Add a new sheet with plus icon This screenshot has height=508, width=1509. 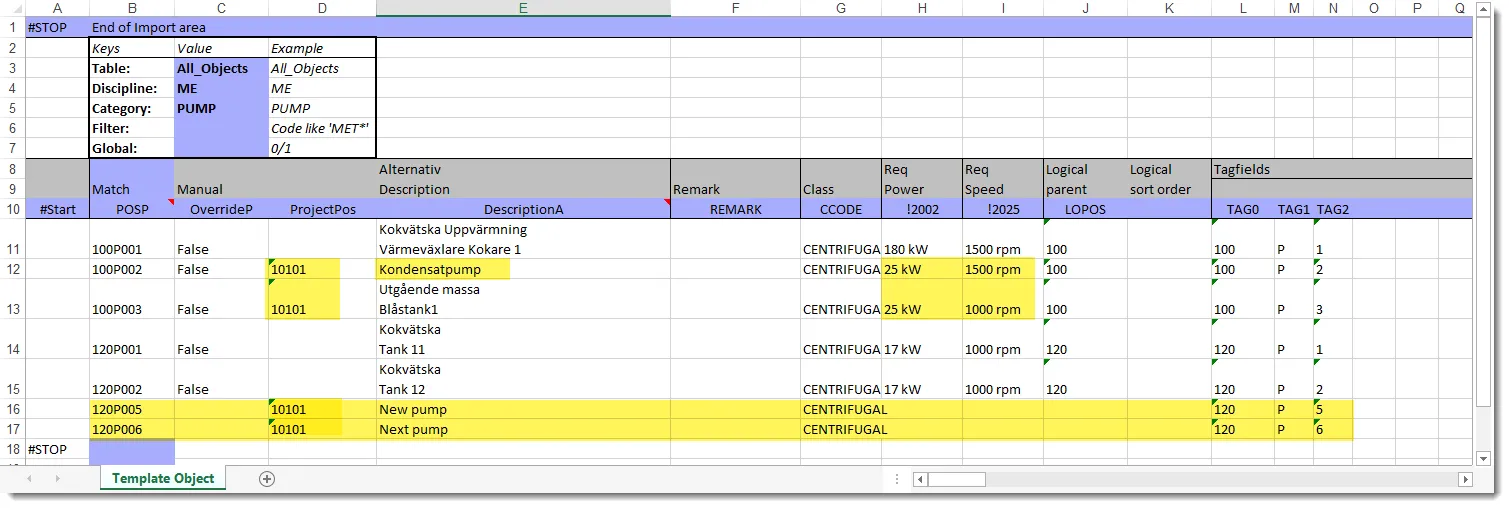pyautogui.click(x=267, y=479)
